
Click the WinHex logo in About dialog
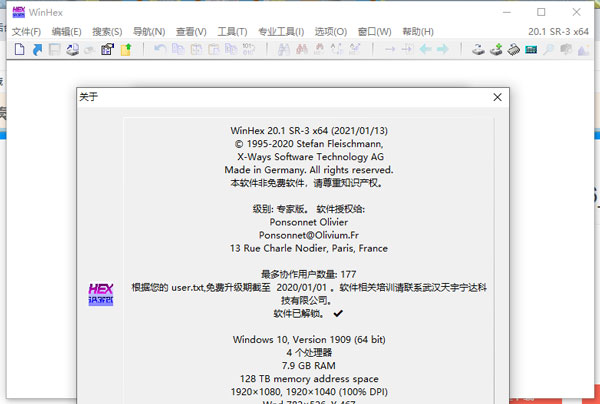point(101,293)
